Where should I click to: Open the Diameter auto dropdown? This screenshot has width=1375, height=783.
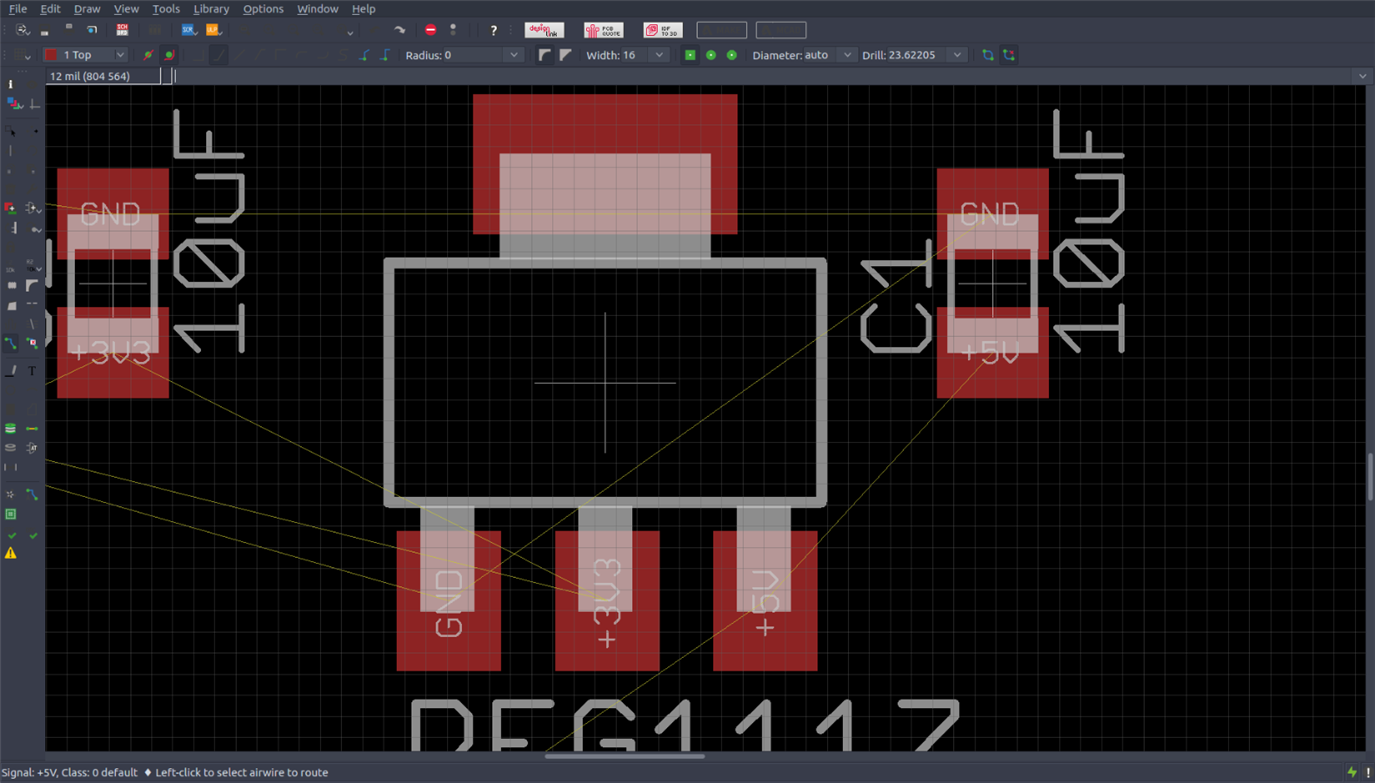click(x=846, y=55)
